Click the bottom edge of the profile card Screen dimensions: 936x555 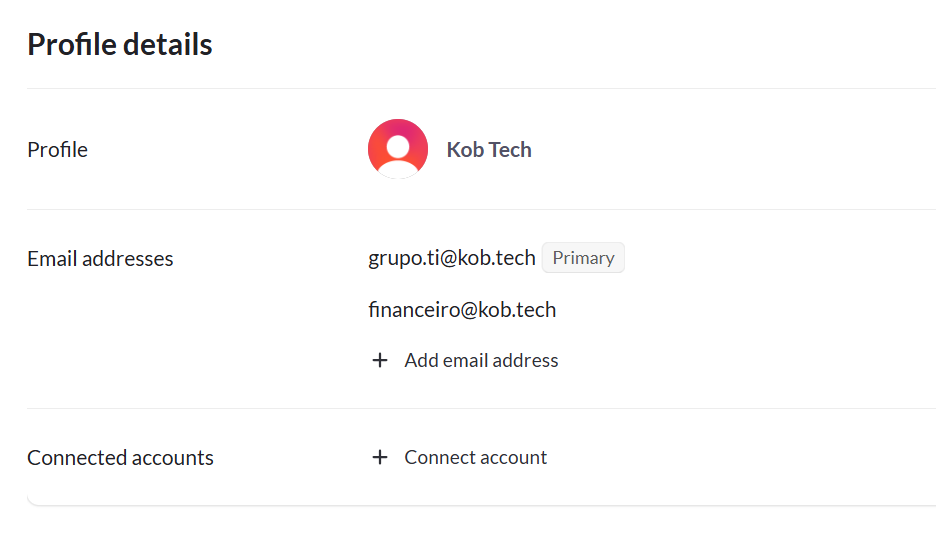pyautogui.click(x=480, y=505)
